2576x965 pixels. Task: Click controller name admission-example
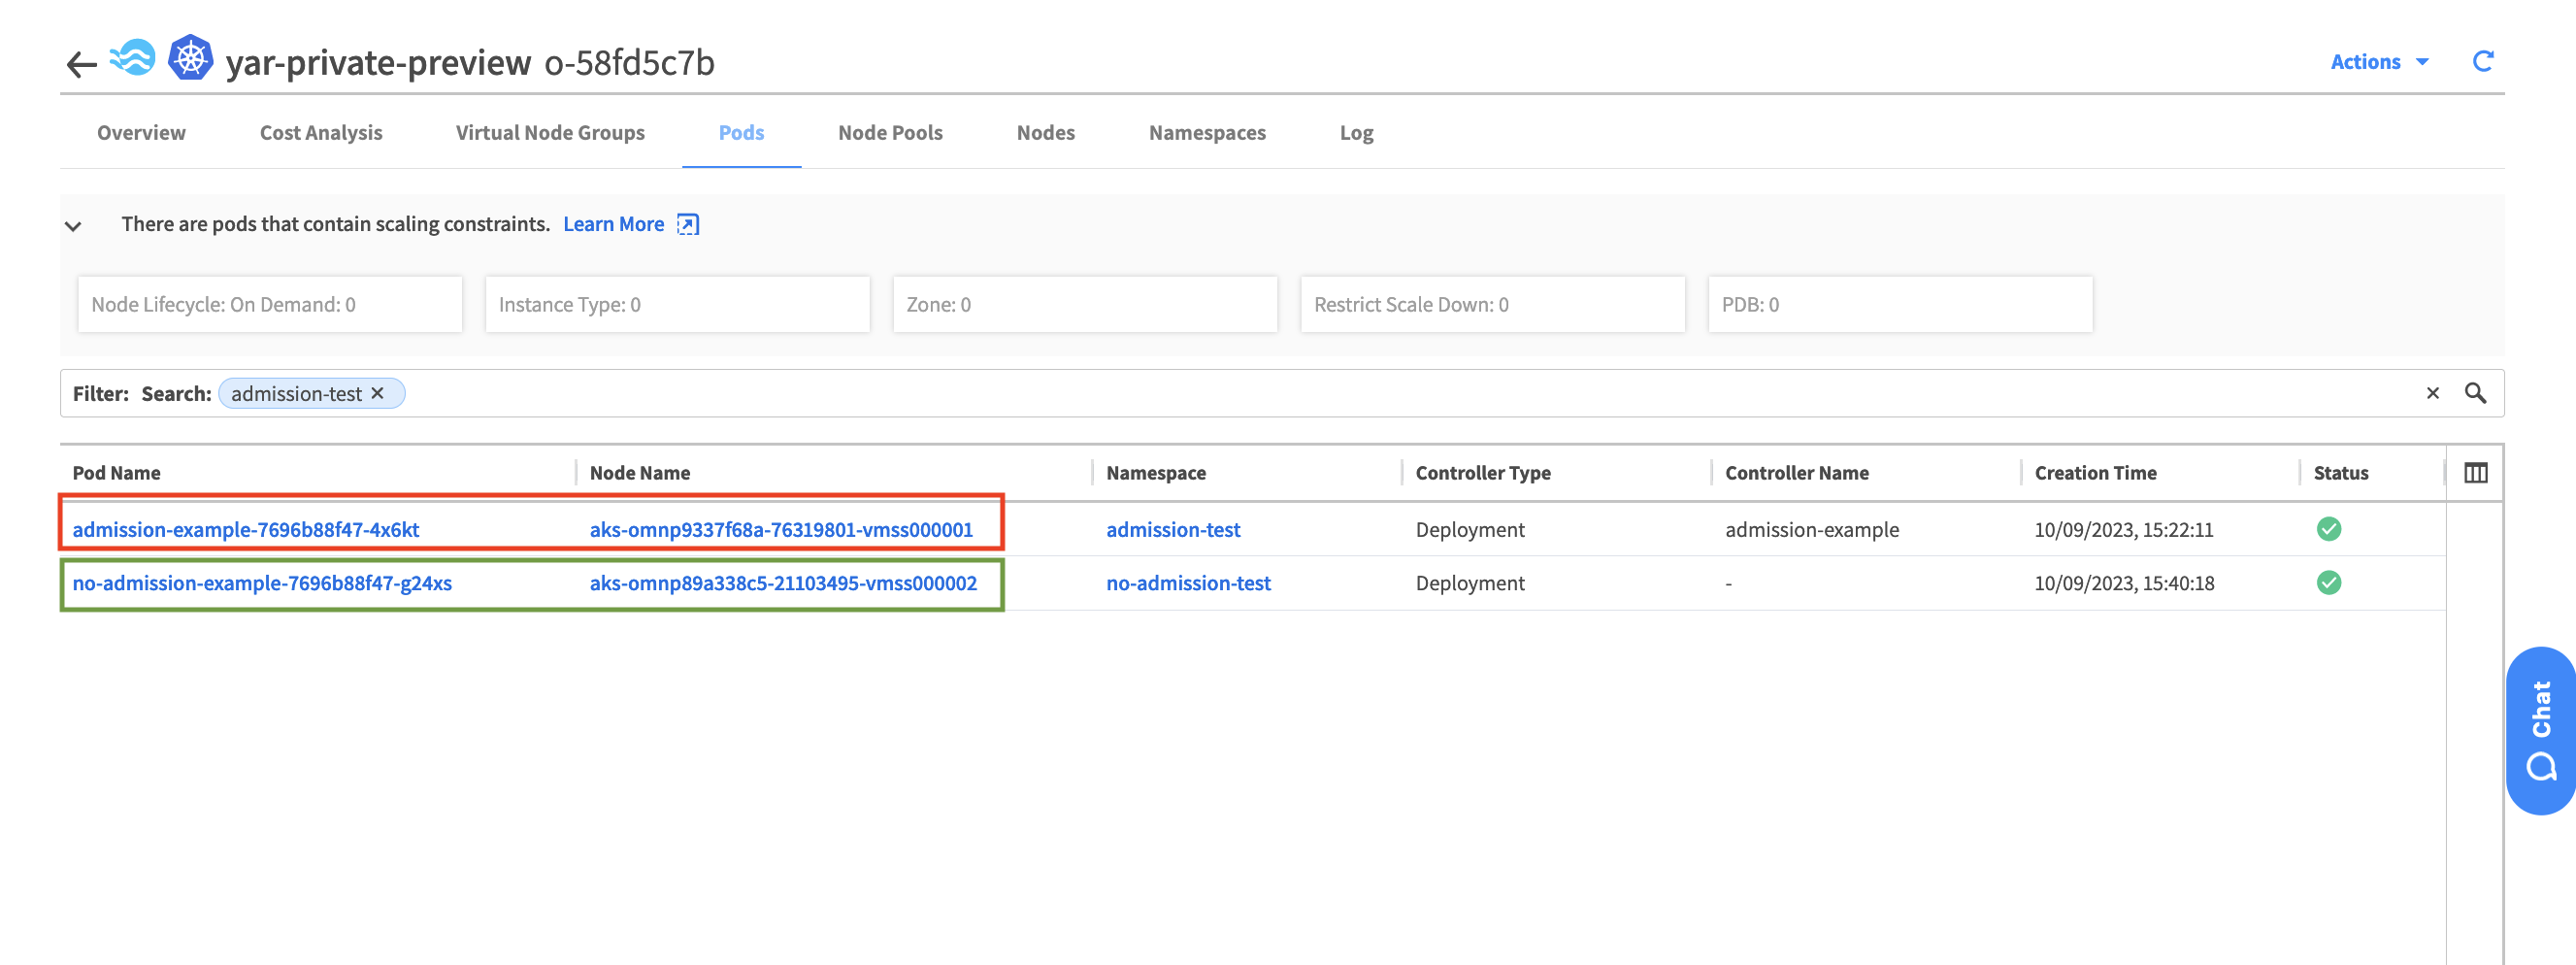pyautogui.click(x=1811, y=529)
